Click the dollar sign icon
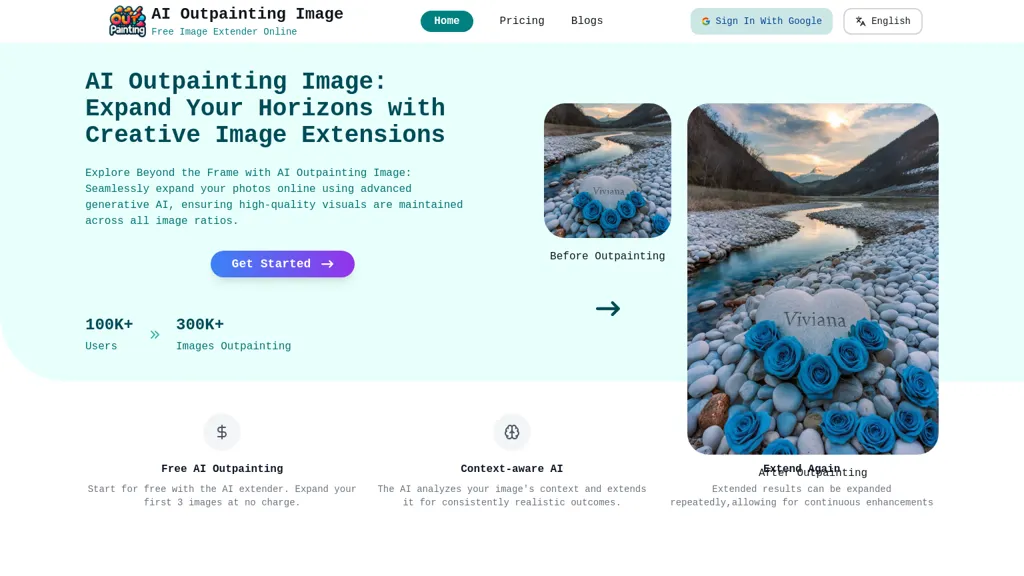The height and width of the screenshot is (576, 1024). tap(222, 432)
